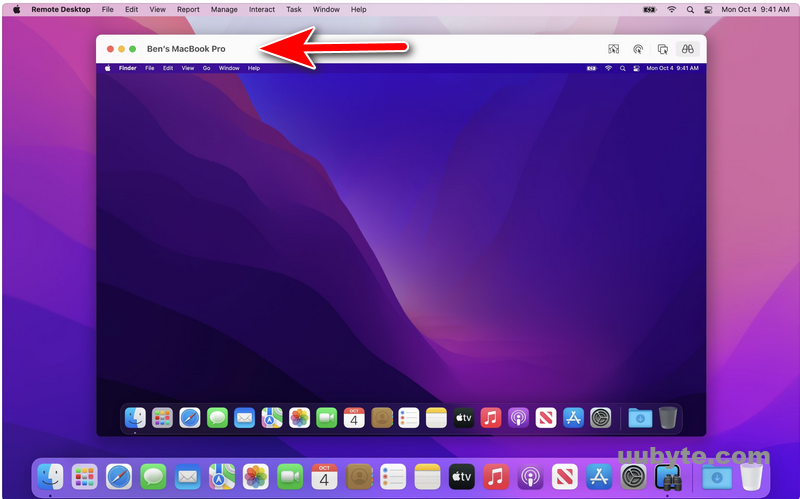The image size is (800, 499).
Task: Click the overlapping windows pointer toolbar icon
Action: (x=662, y=49)
